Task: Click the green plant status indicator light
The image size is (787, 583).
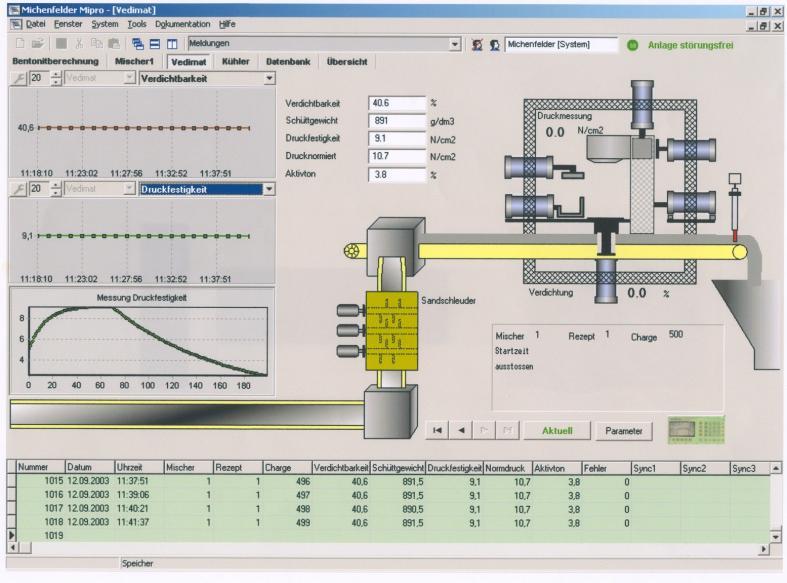Action: tap(632, 45)
